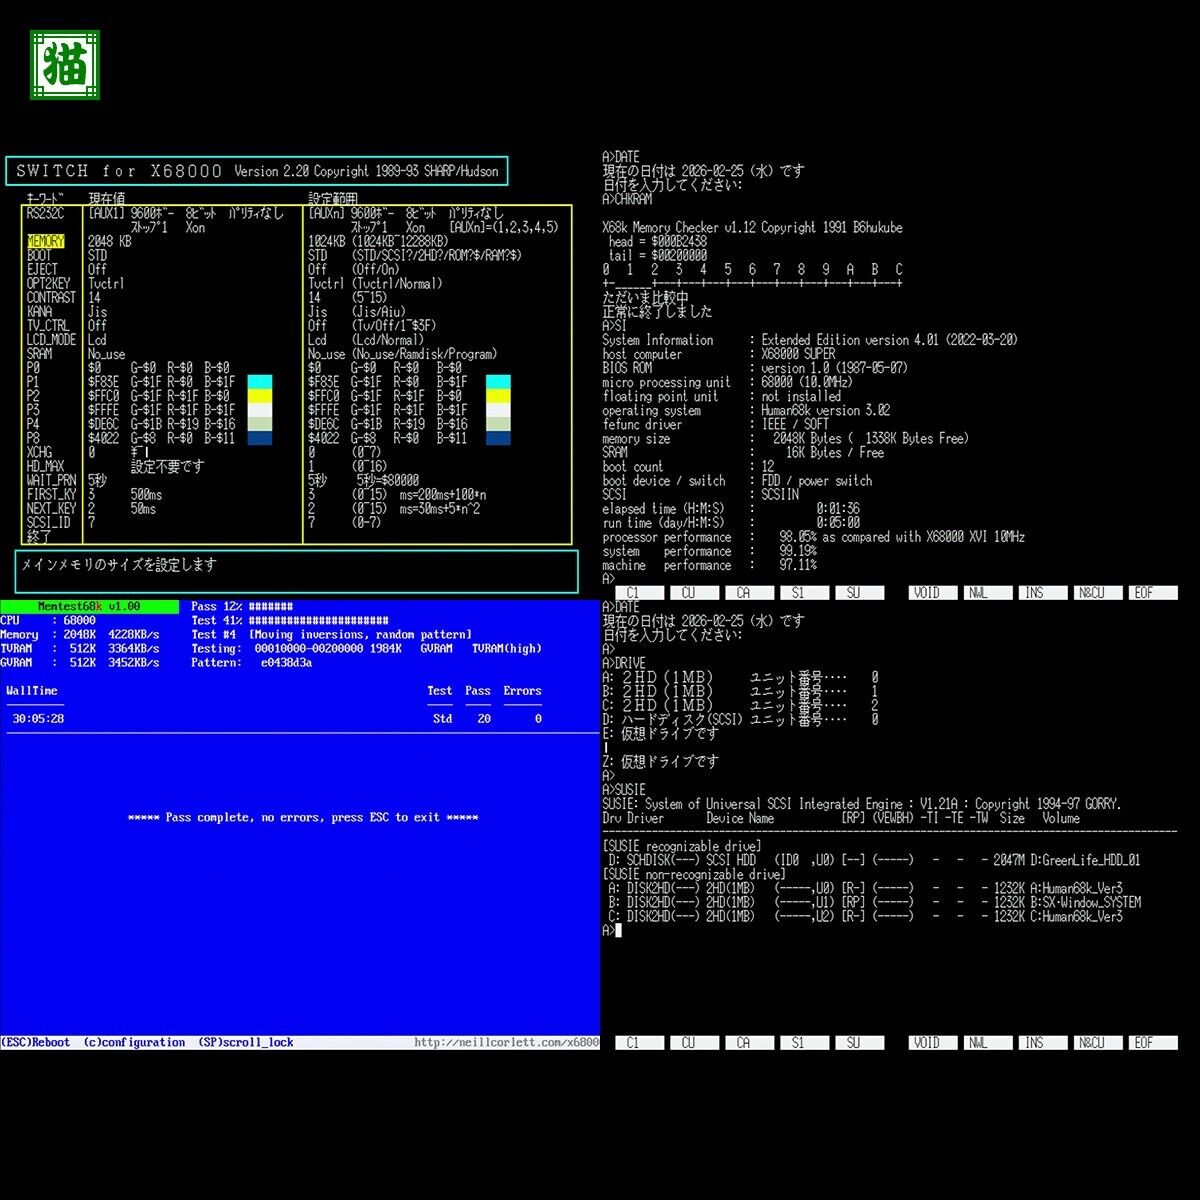Choose the KANA keyword row

tap(39, 311)
